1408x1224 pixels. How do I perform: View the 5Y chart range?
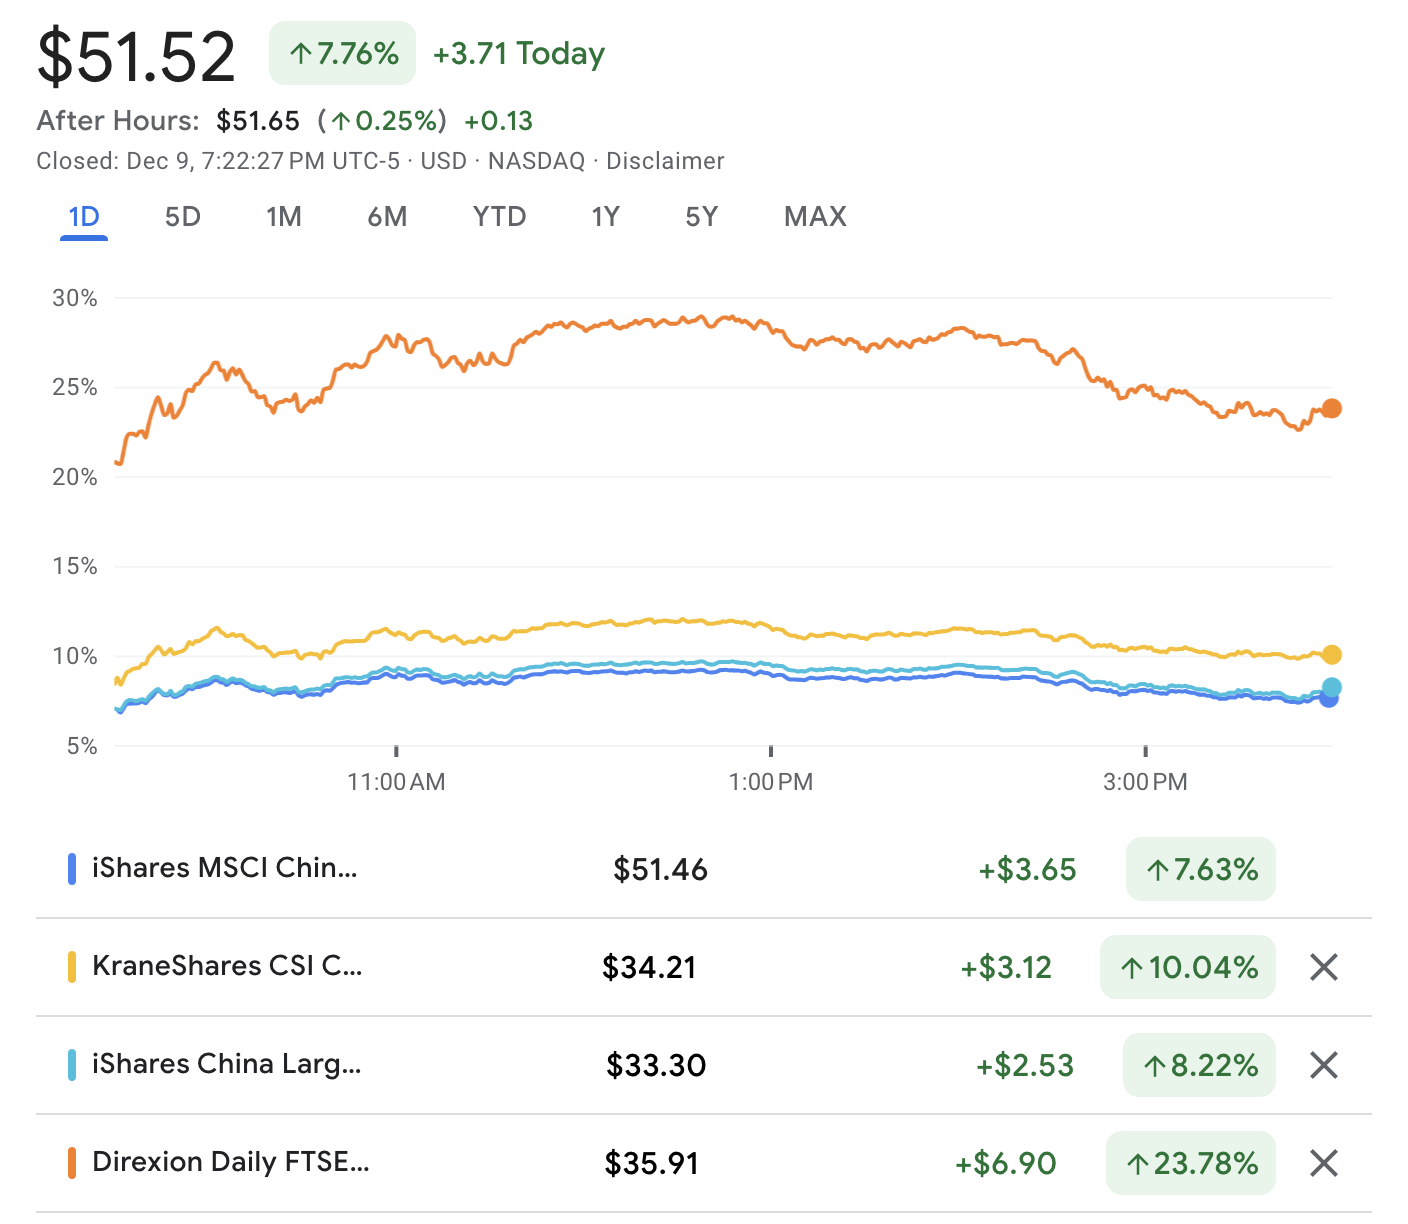[x=701, y=217]
